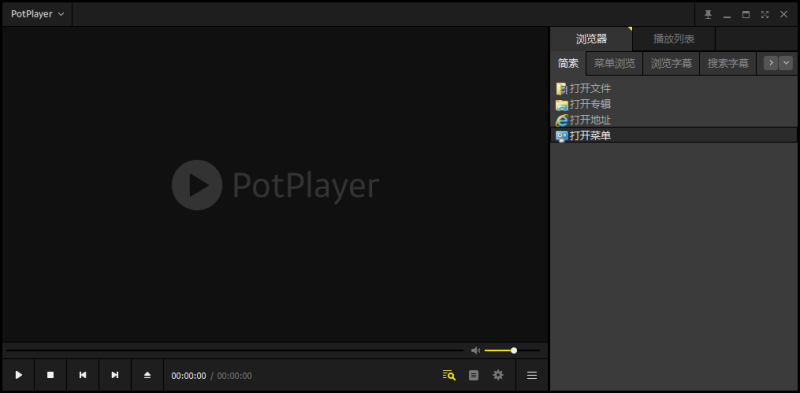
Task: Open the playlist search icon
Action: click(449, 375)
